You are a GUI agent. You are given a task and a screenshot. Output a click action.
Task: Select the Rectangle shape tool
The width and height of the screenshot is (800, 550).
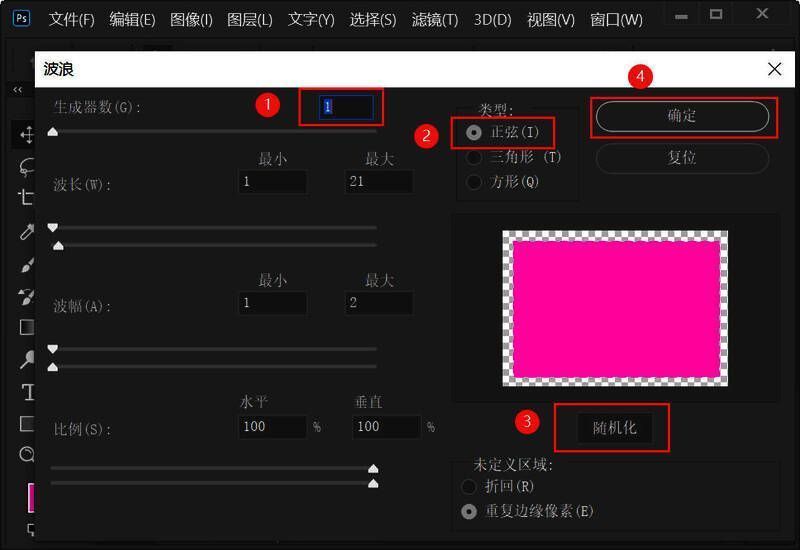point(27,423)
